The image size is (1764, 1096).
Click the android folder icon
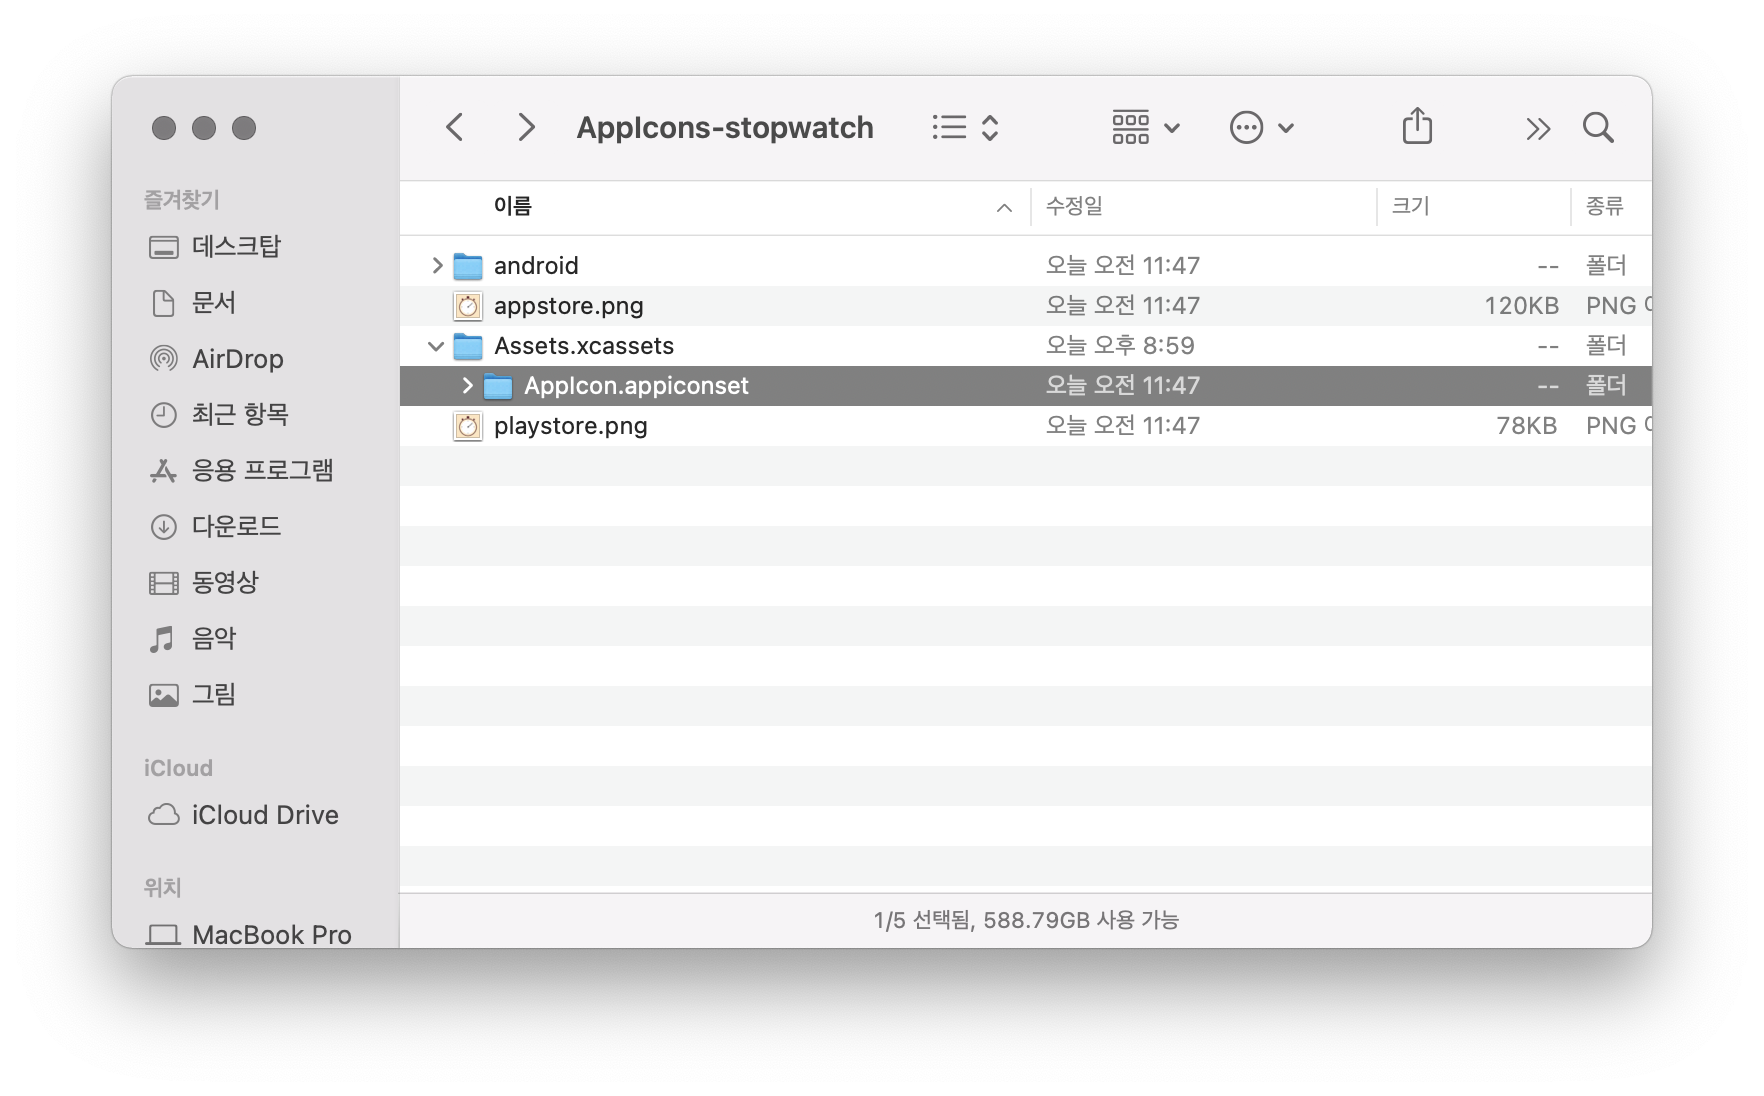pos(467,266)
